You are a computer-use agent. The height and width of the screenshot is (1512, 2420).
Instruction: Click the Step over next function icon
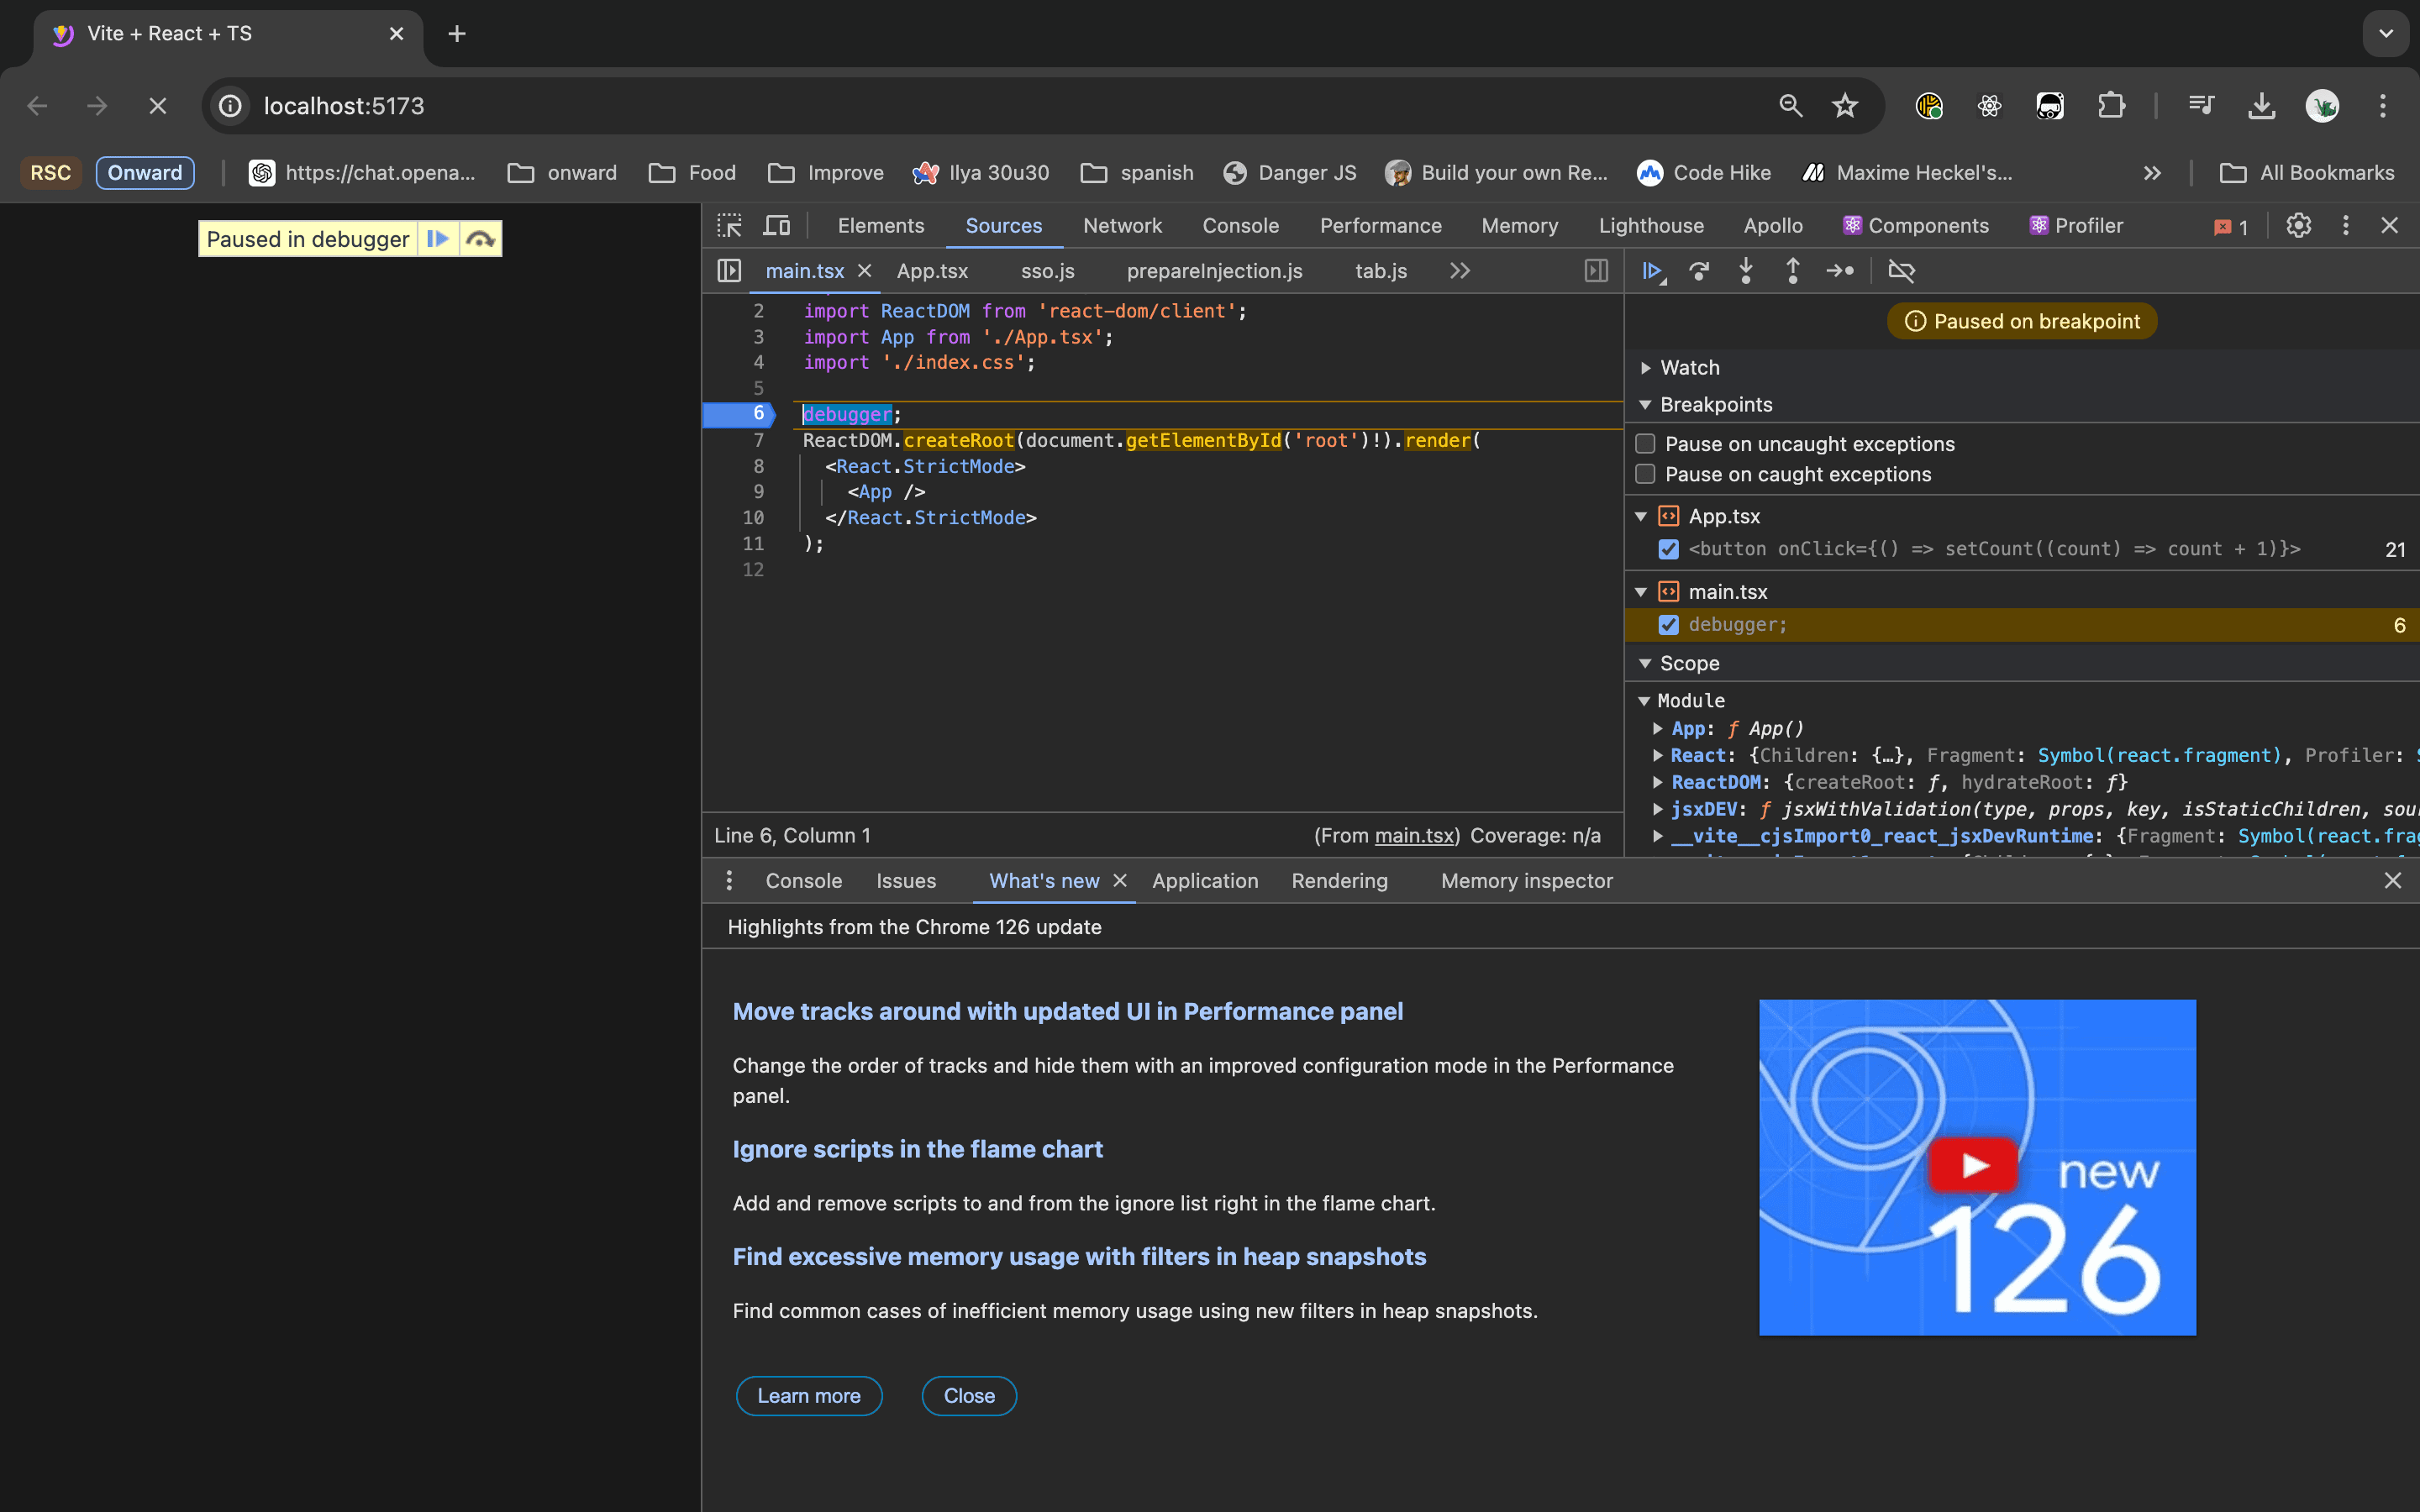pos(1699,271)
